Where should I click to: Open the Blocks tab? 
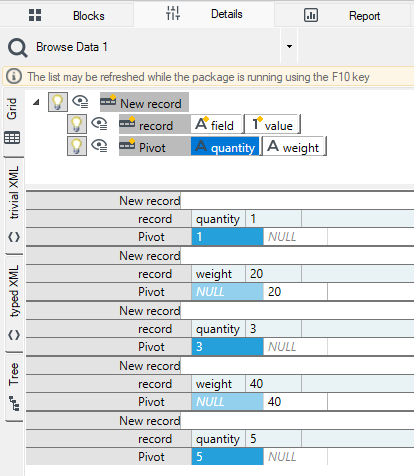coord(67,15)
